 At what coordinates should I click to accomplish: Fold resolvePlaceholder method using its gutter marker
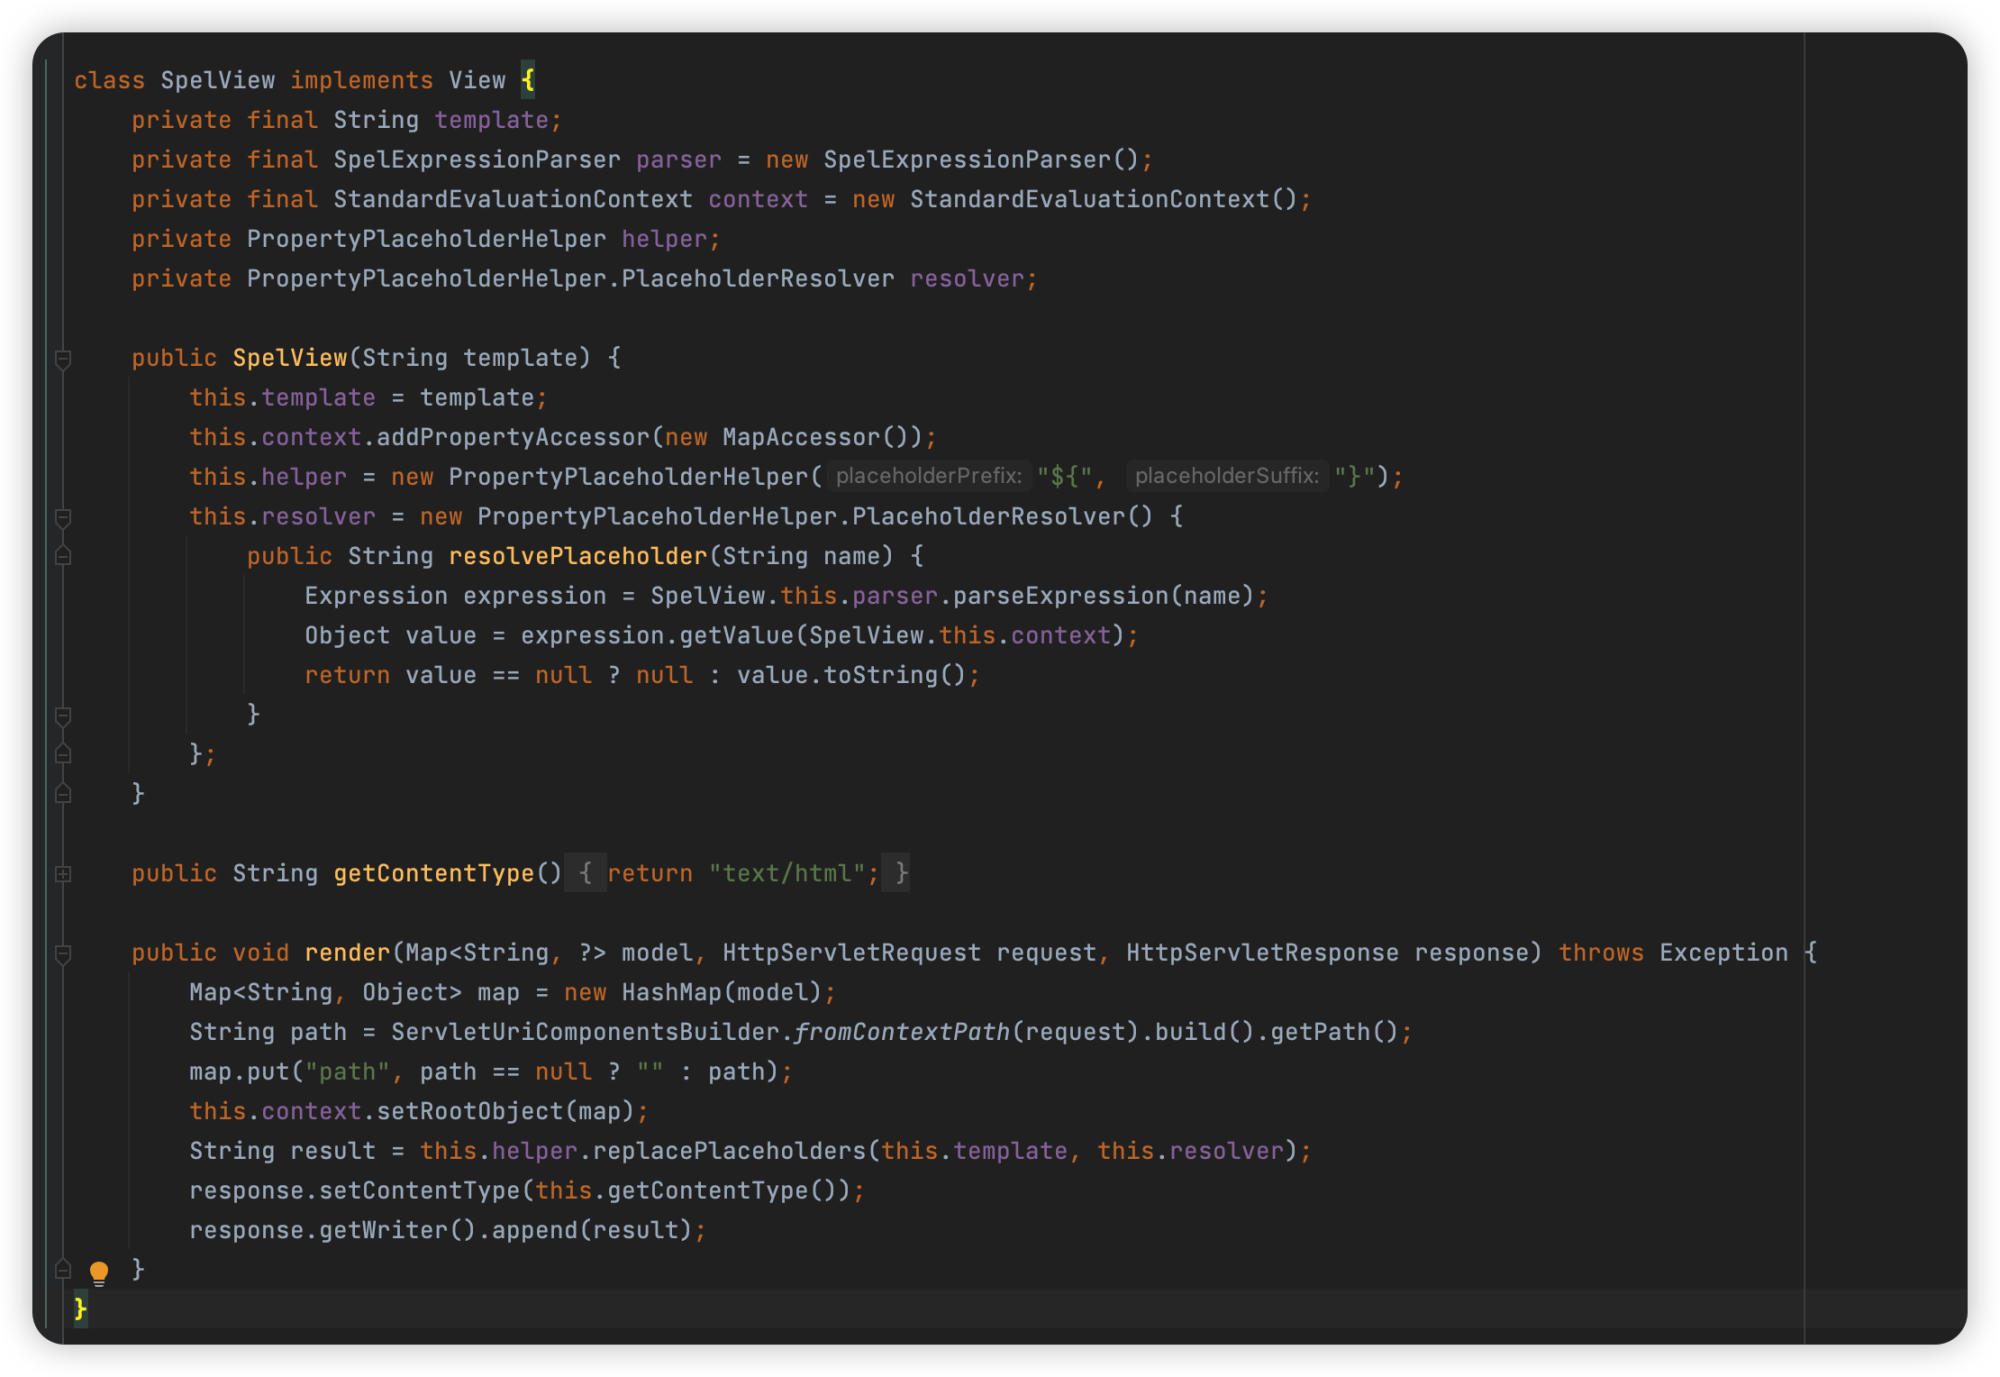click(x=63, y=556)
